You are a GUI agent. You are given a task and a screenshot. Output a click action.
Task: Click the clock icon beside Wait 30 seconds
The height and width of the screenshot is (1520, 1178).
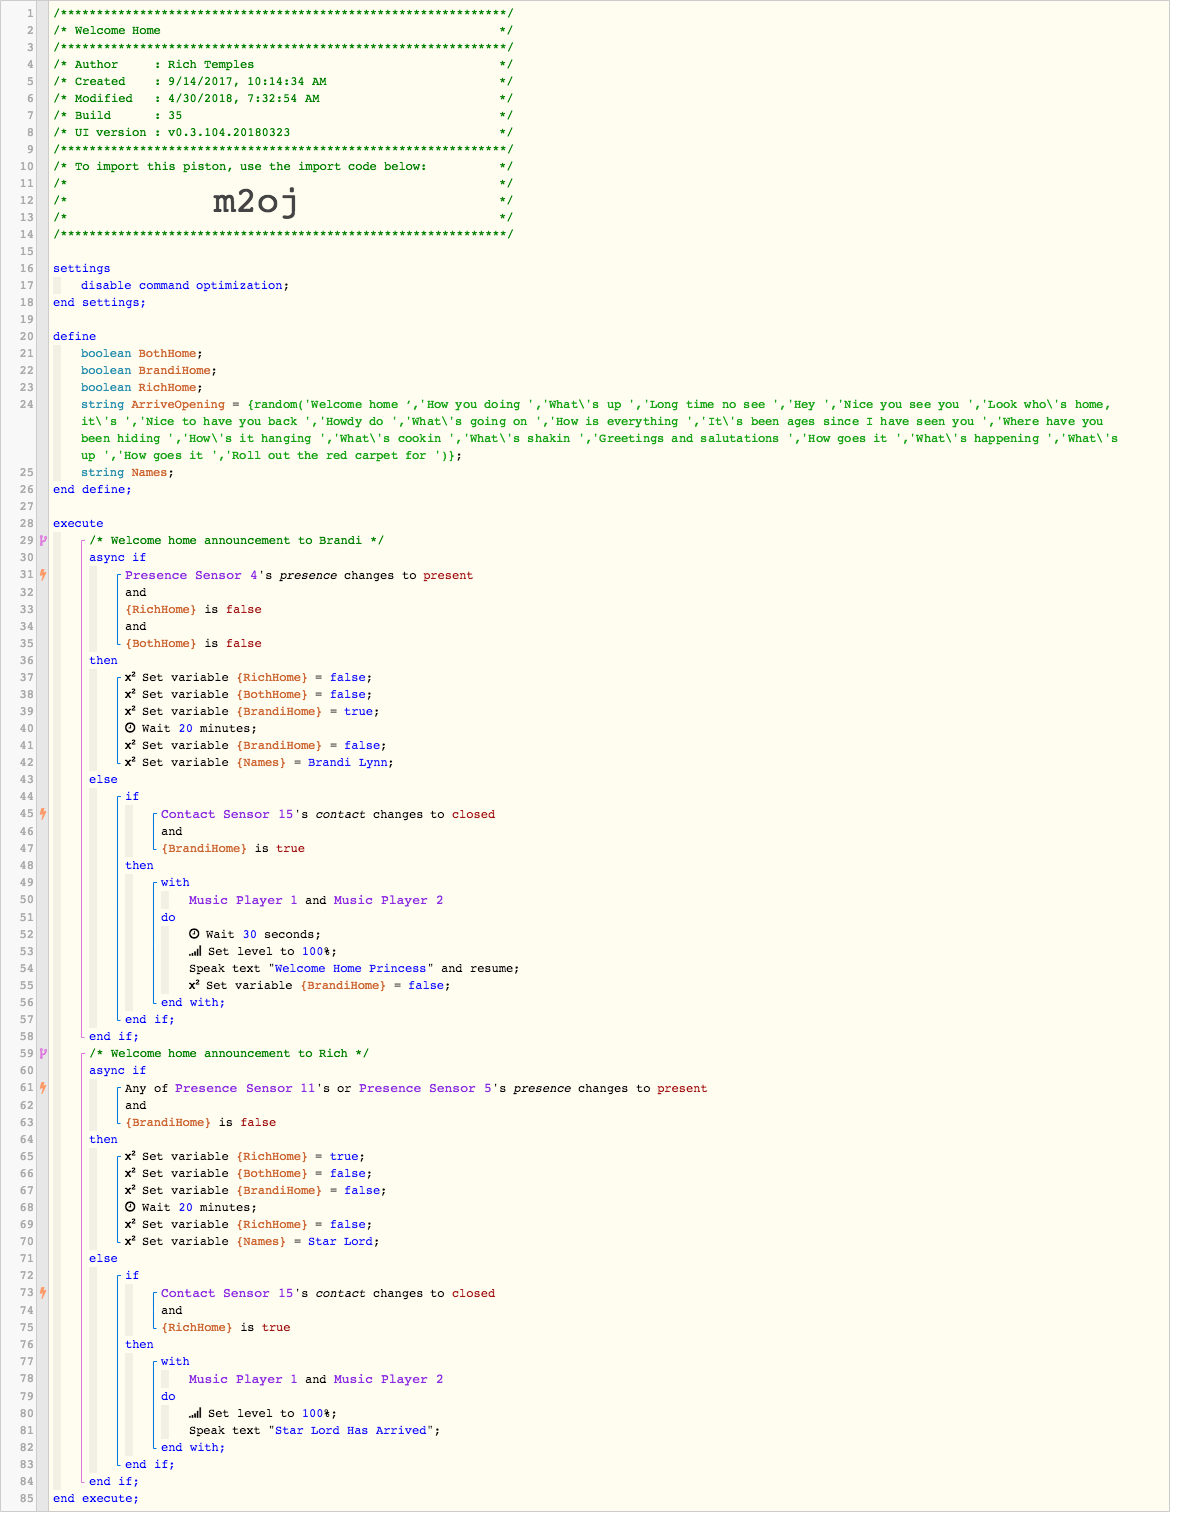[195, 934]
